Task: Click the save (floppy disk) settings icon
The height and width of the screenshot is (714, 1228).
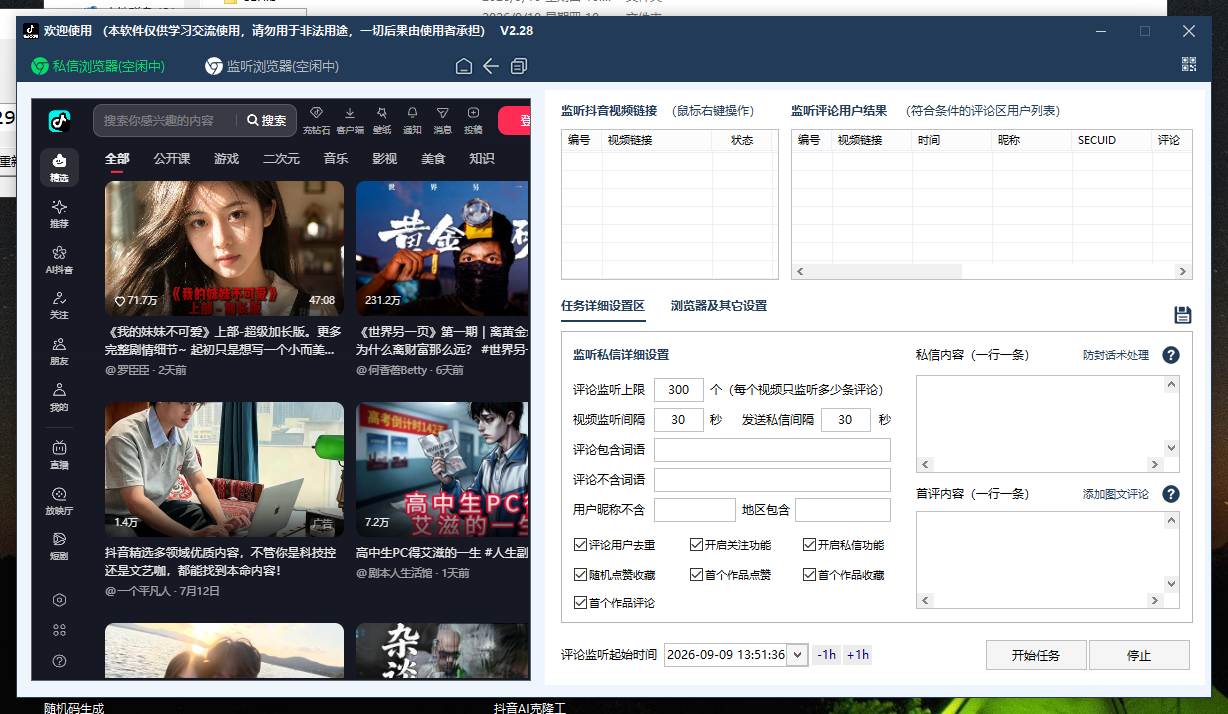Action: click(x=1183, y=315)
